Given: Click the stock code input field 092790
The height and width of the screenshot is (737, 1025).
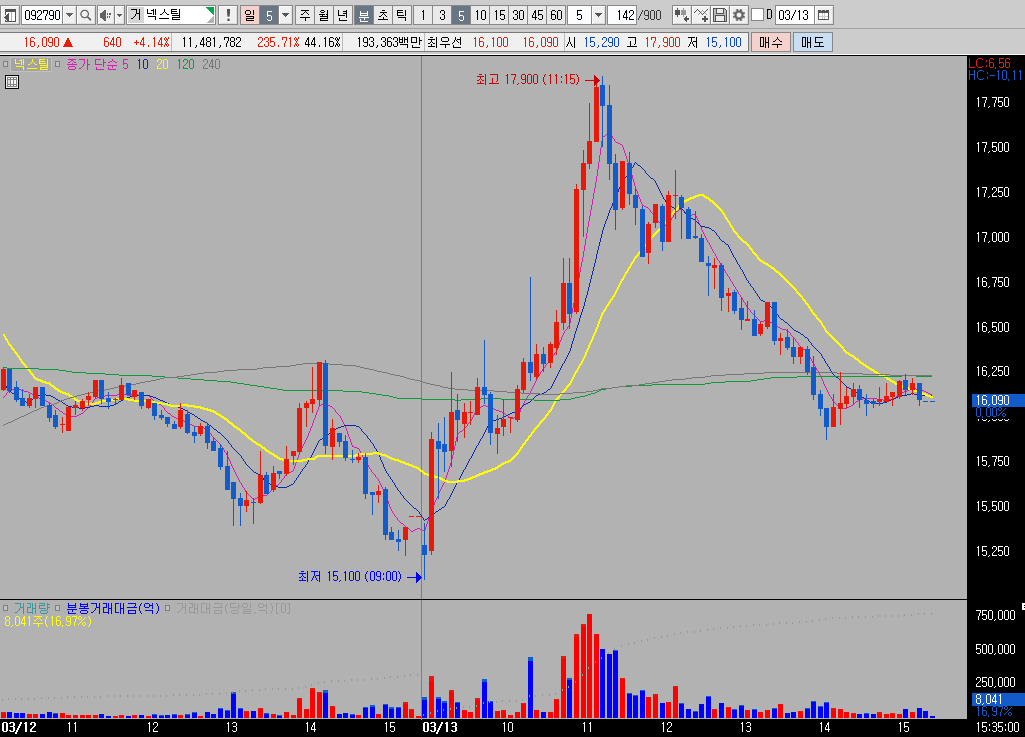Looking at the screenshot, I should (42, 14).
